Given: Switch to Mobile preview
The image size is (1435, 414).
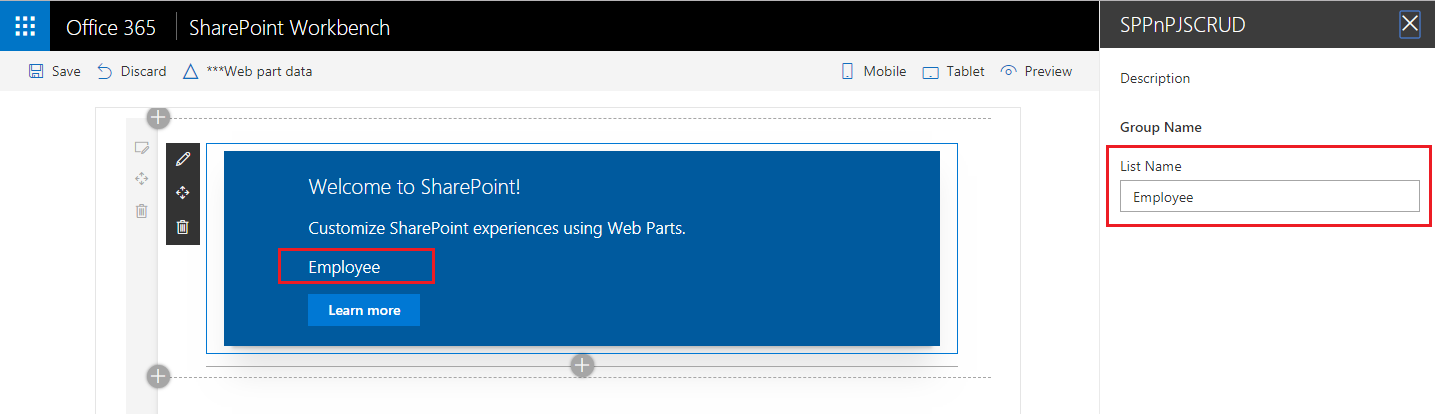Looking at the screenshot, I should tap(873, 71).
